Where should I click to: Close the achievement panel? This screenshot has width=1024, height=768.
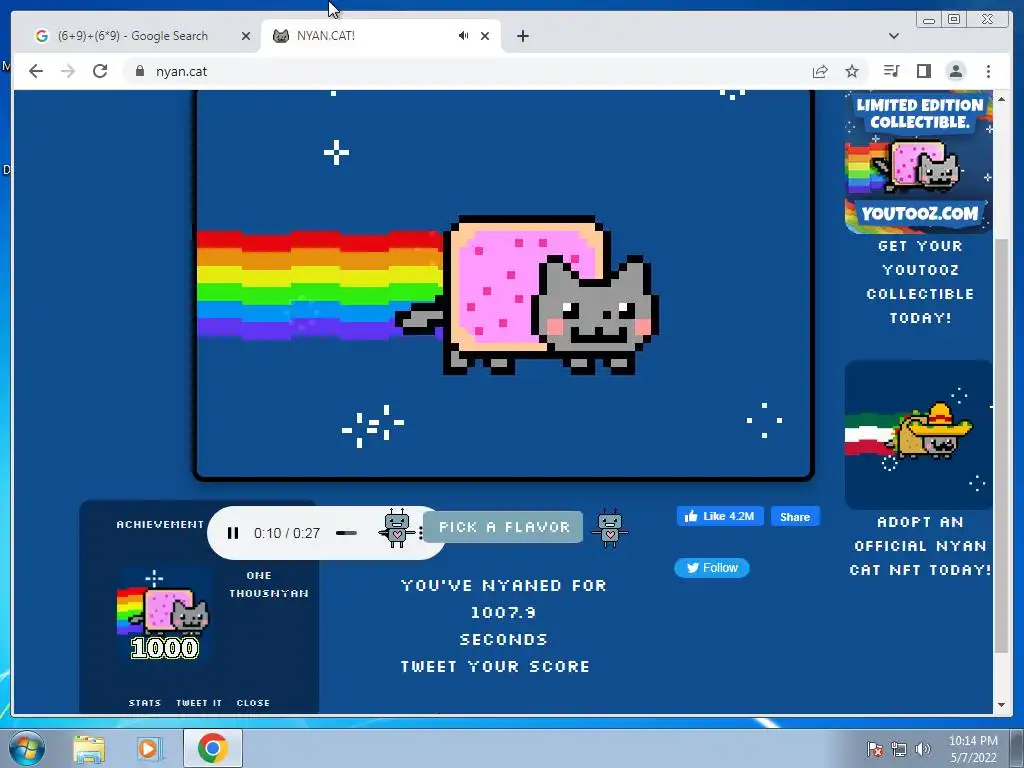coord(253,703)
